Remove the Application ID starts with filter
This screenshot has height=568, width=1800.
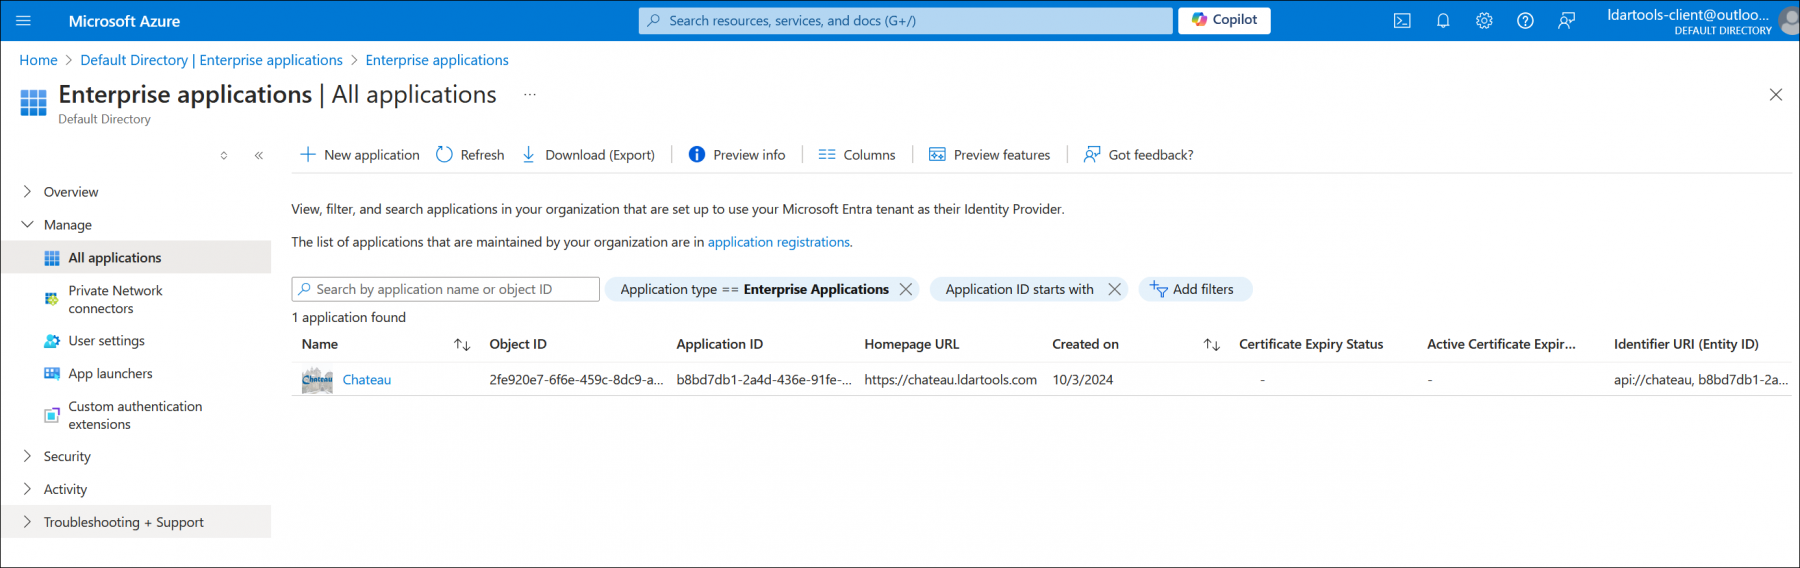pyautogui.click(x=1114, y=289)
